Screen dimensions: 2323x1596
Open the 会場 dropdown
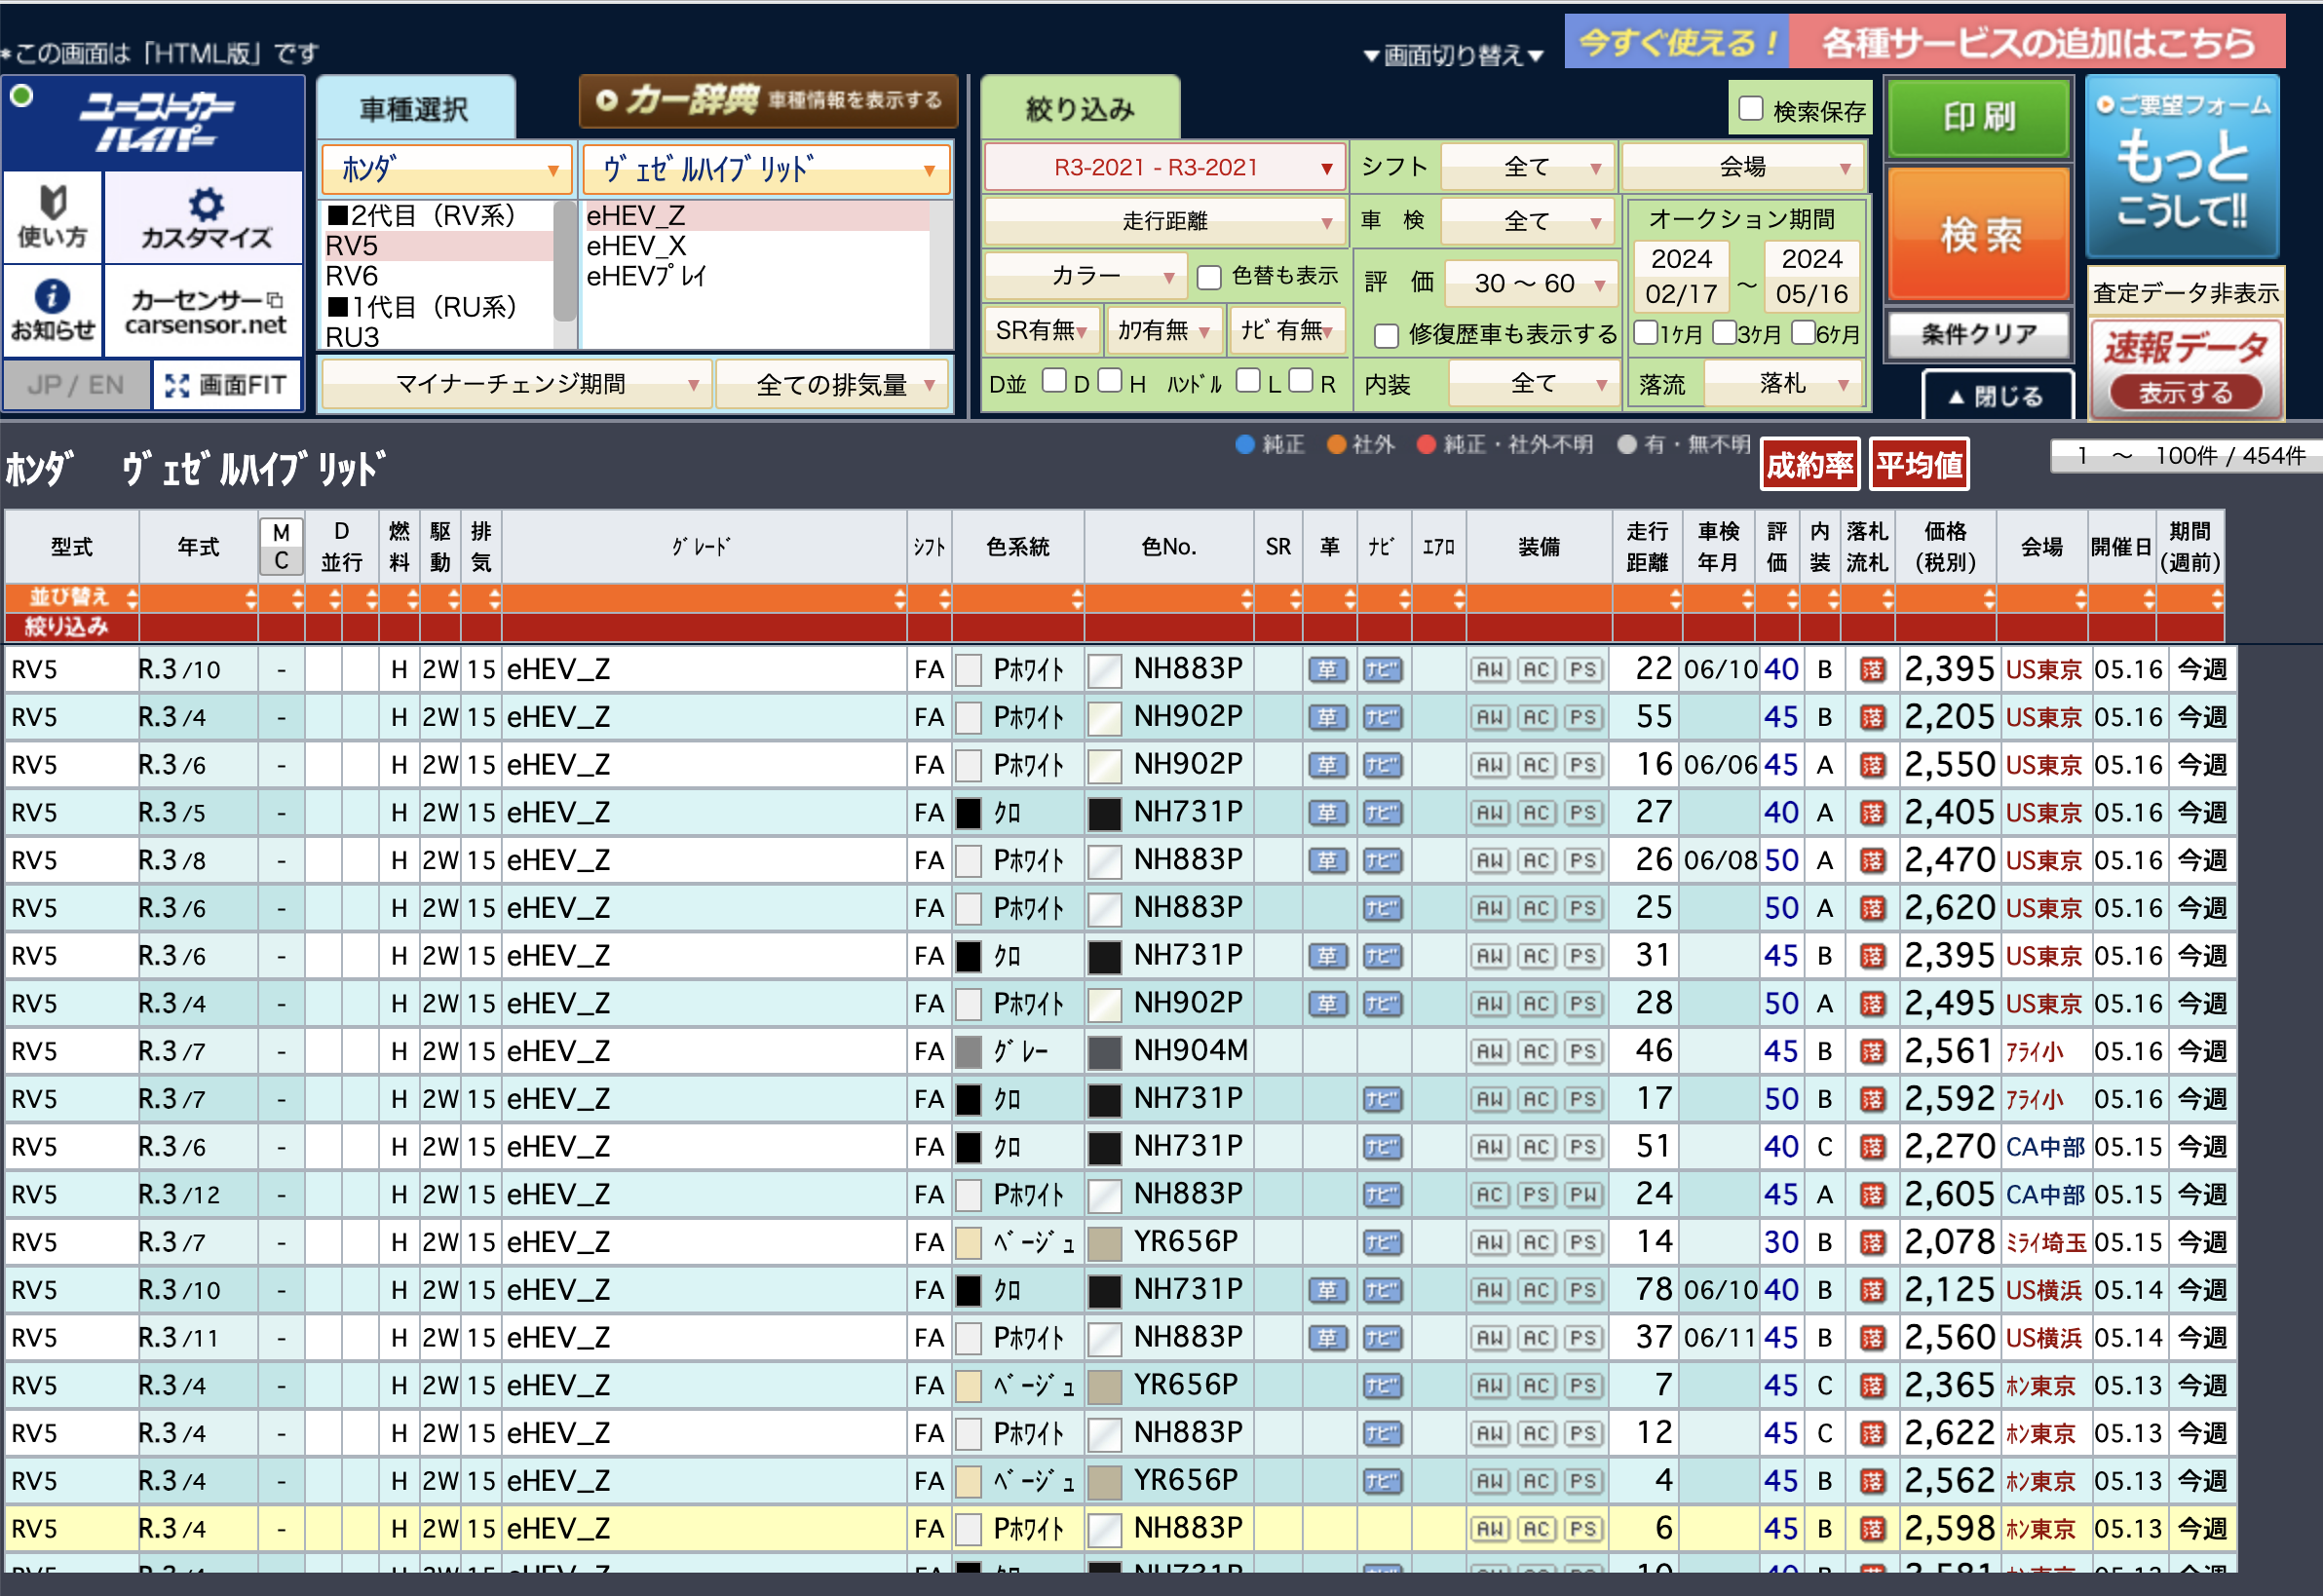point(1742,167)
